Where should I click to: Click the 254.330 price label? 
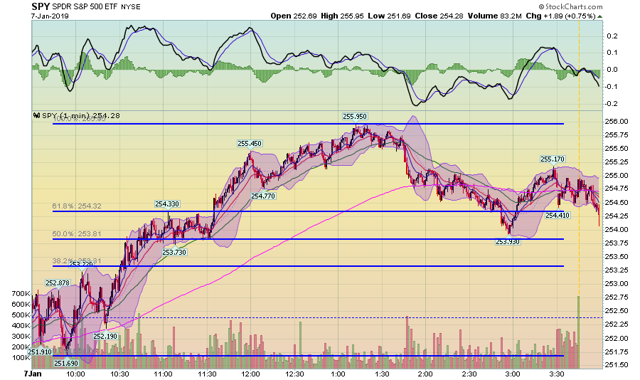pyautogui.click(x=167, y=204)
